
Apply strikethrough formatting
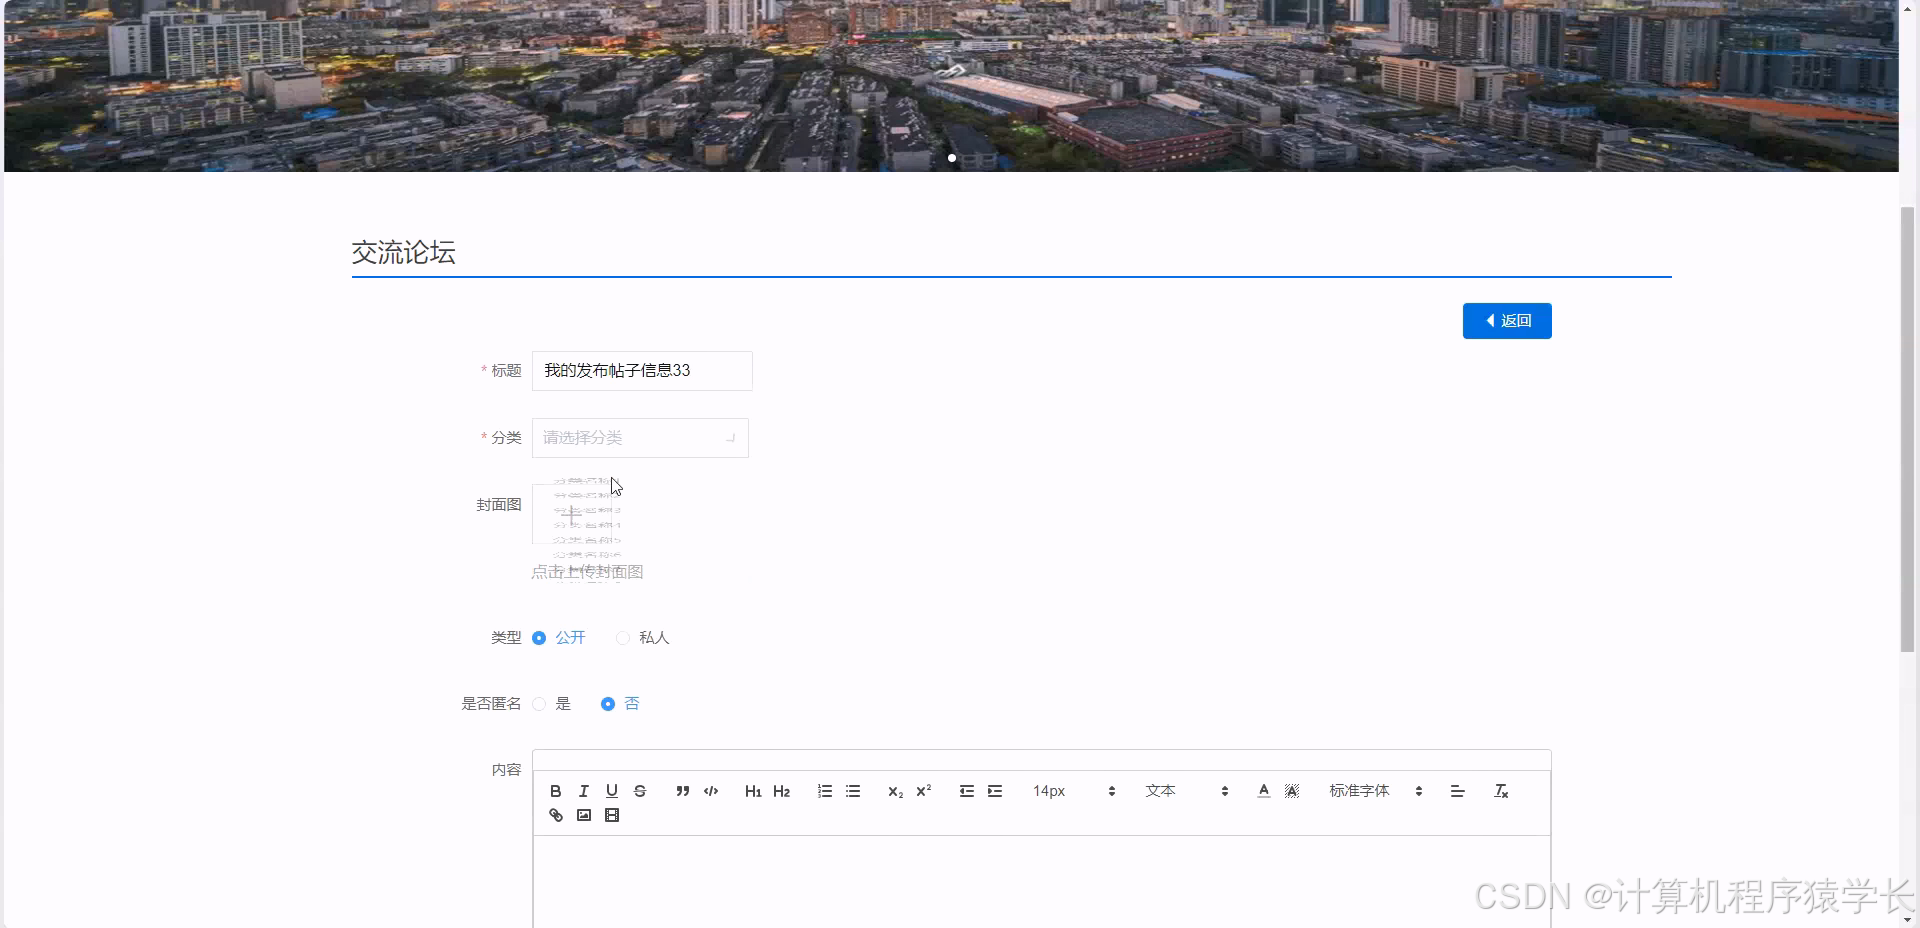[640, 791]
